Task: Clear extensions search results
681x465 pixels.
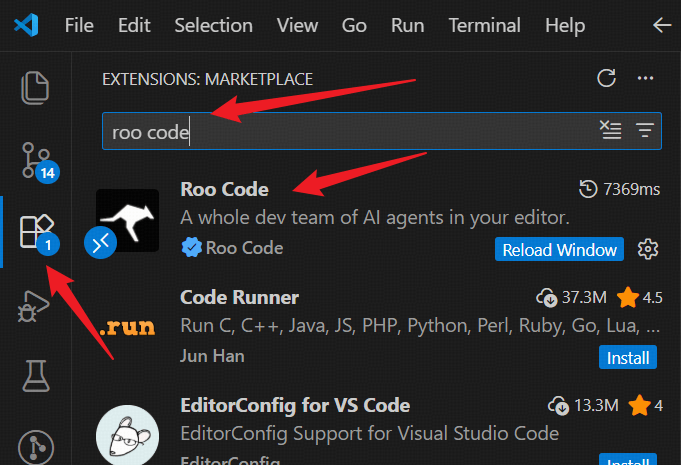Action: (610, 130)
